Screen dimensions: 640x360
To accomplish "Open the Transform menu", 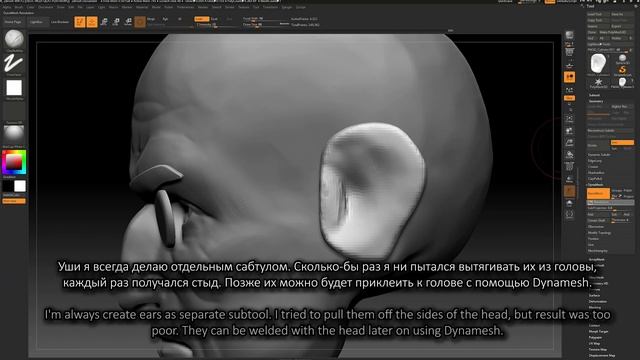I will coord(270,7).
